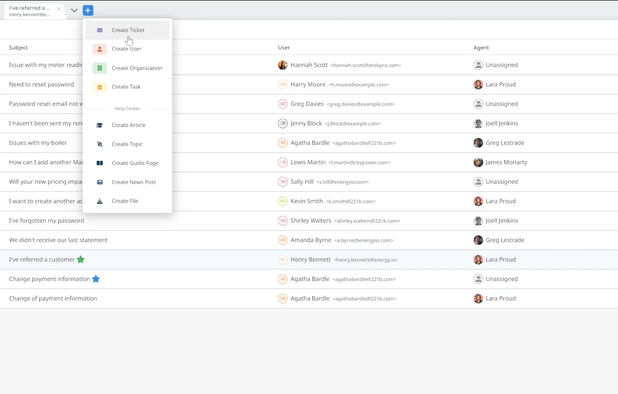Click the Create Topic tag icon

point(100,144)
